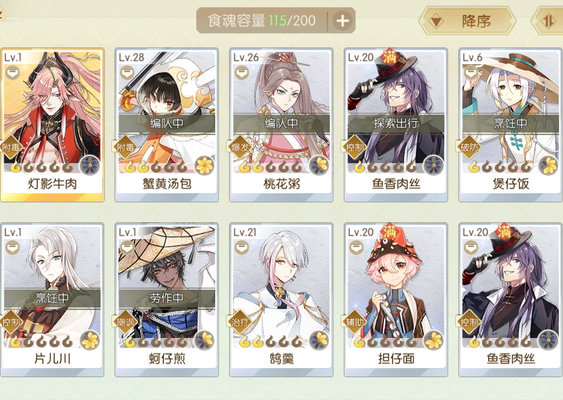563x400 pixels.
Task: Toggle the lock icon on 蟹黄汤包 card
Action: 126,73
